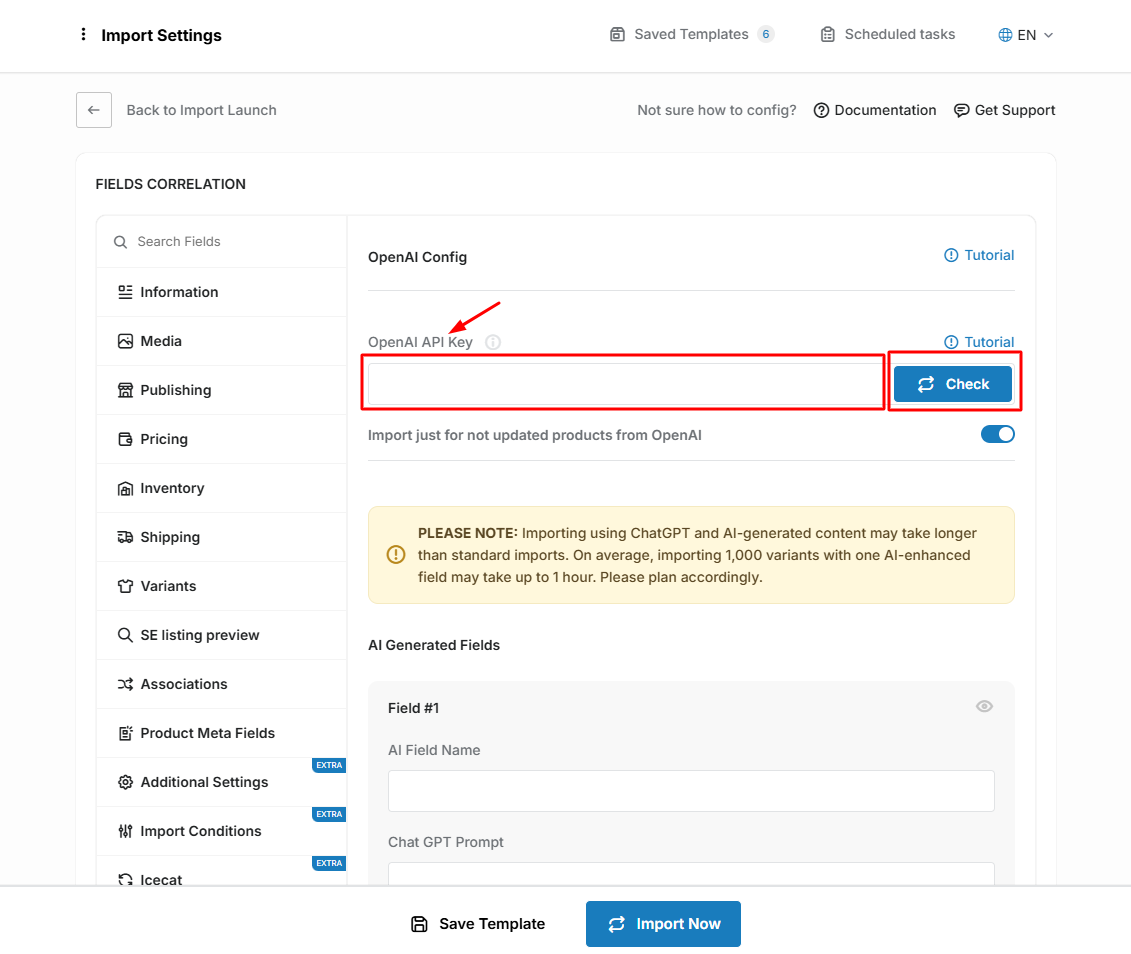Image resolution: width=1131 pixels, height=954 pixels.
Task: Go to the Pricing section
Action: (221, 439)
